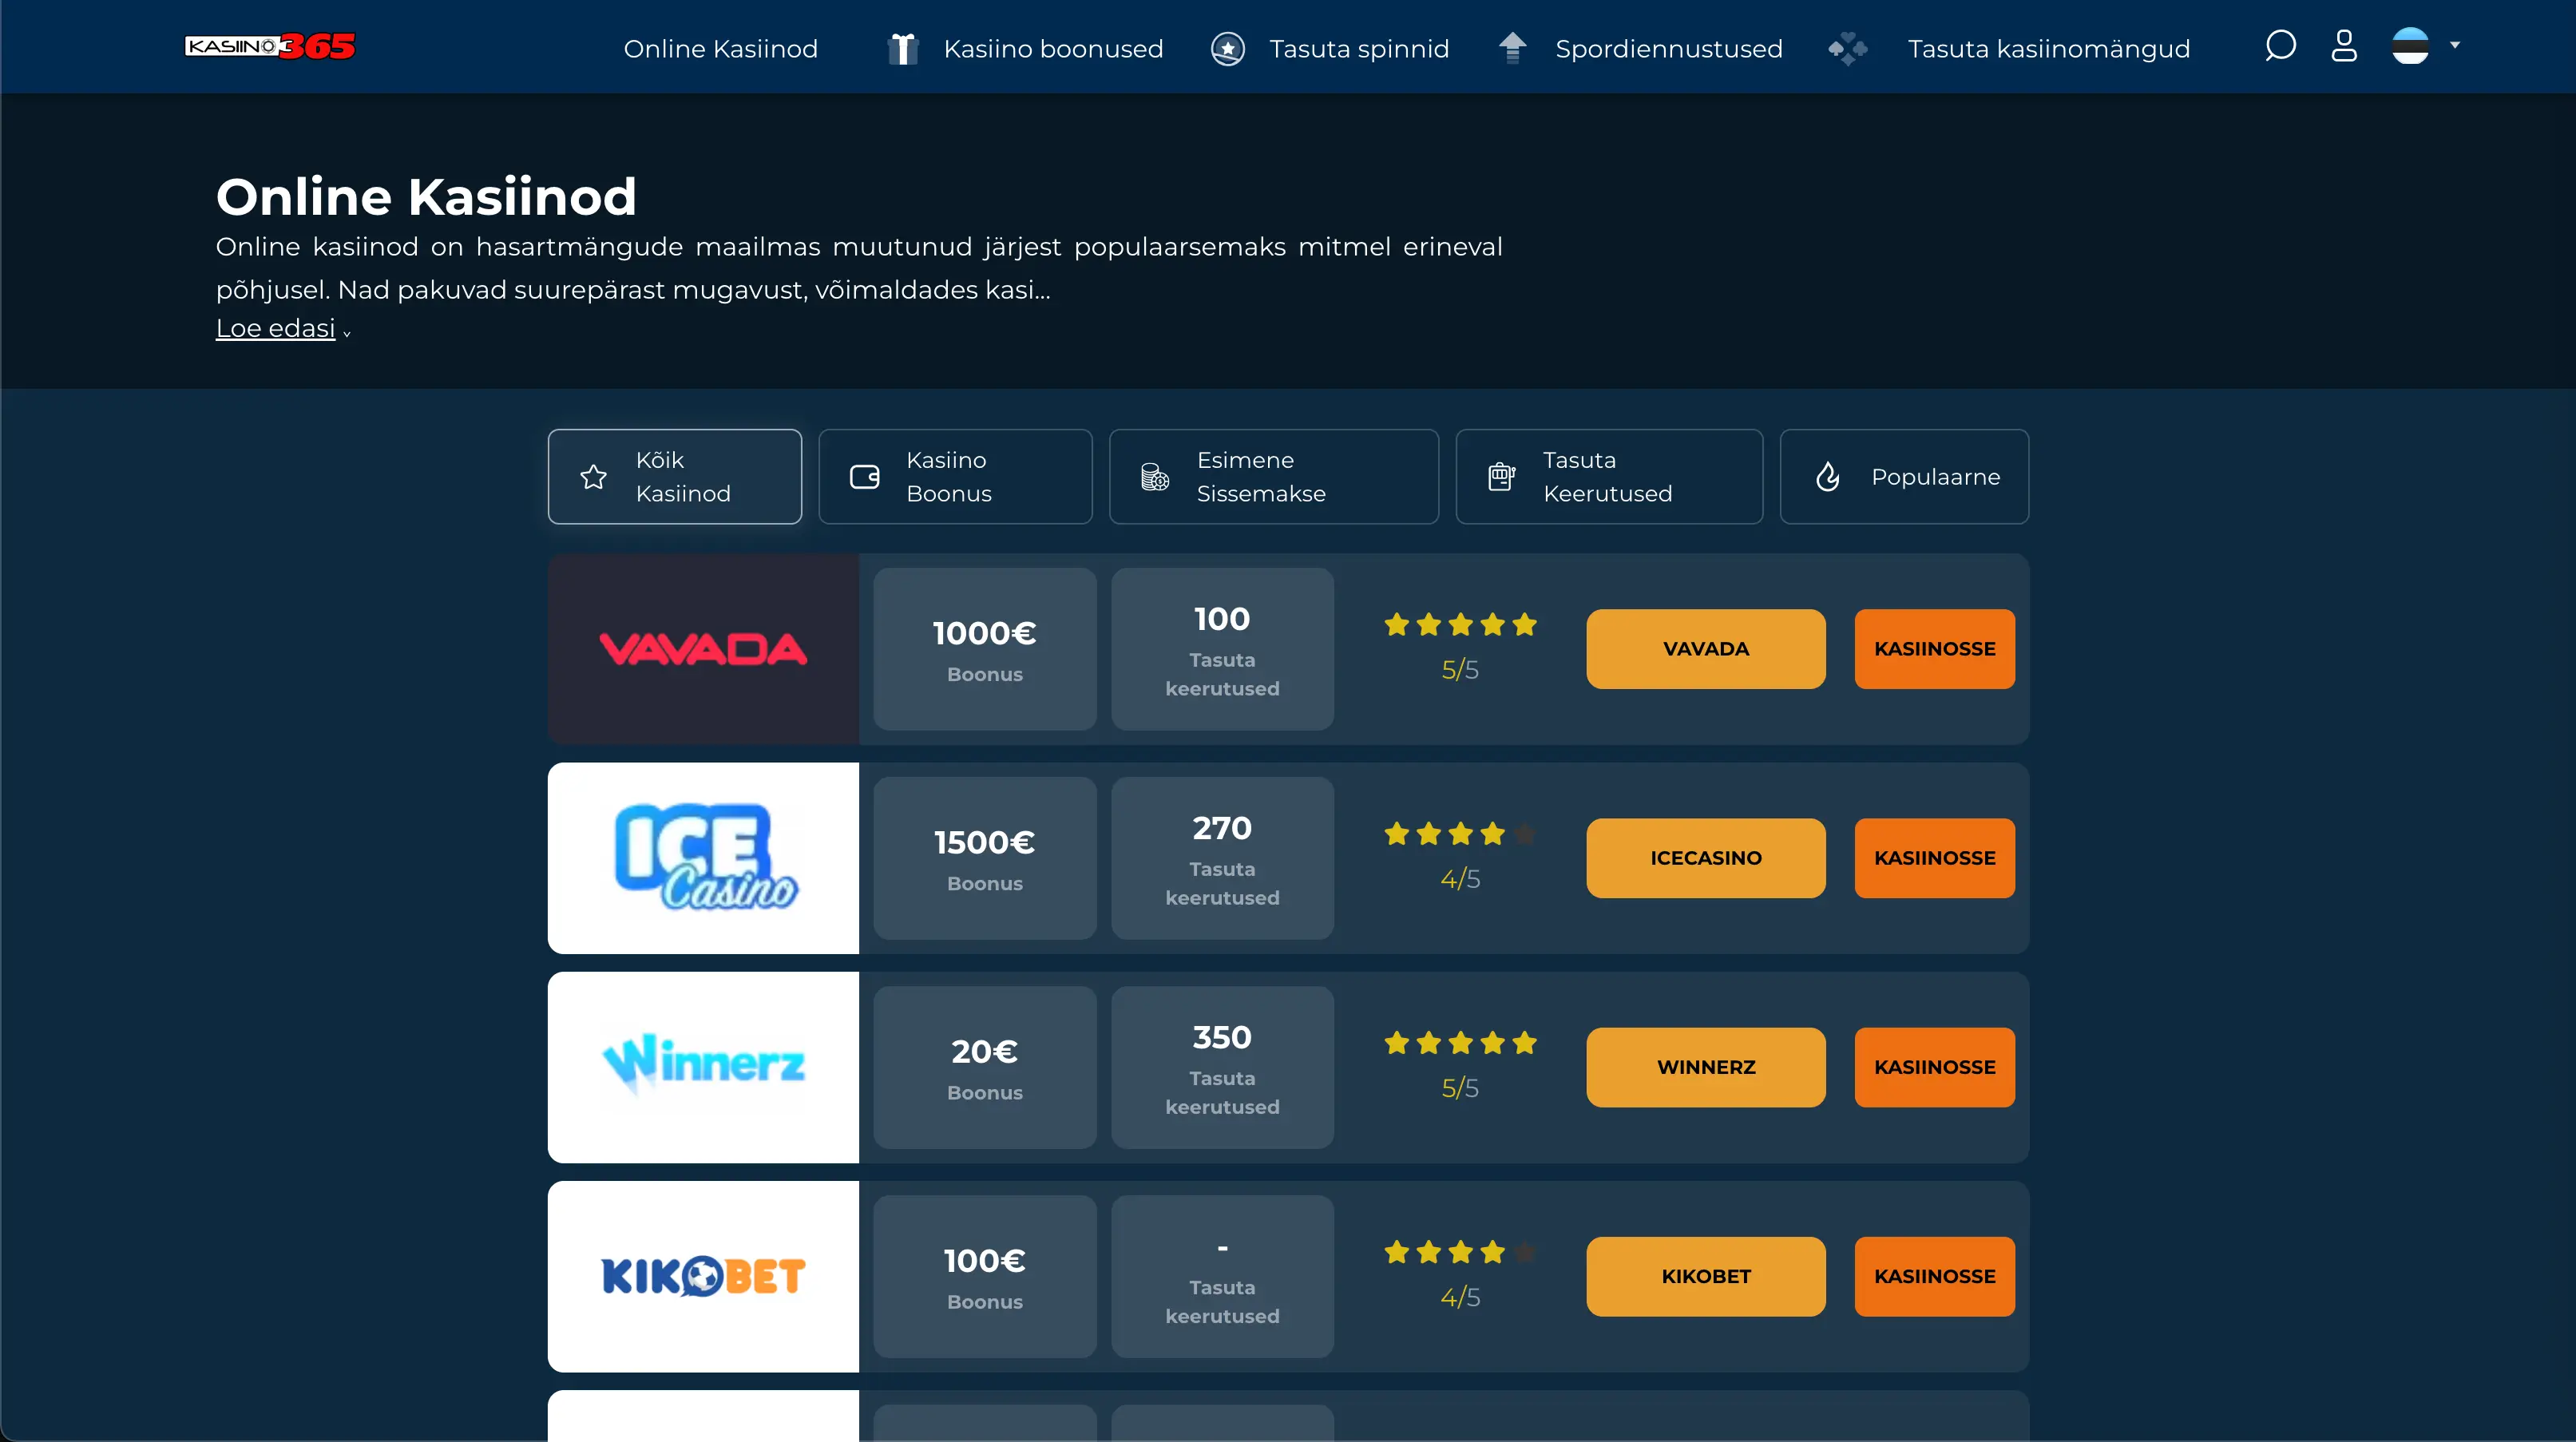
Task: Click KASIINOSSE in the IceCasino row
Action: coord(1935,858)
